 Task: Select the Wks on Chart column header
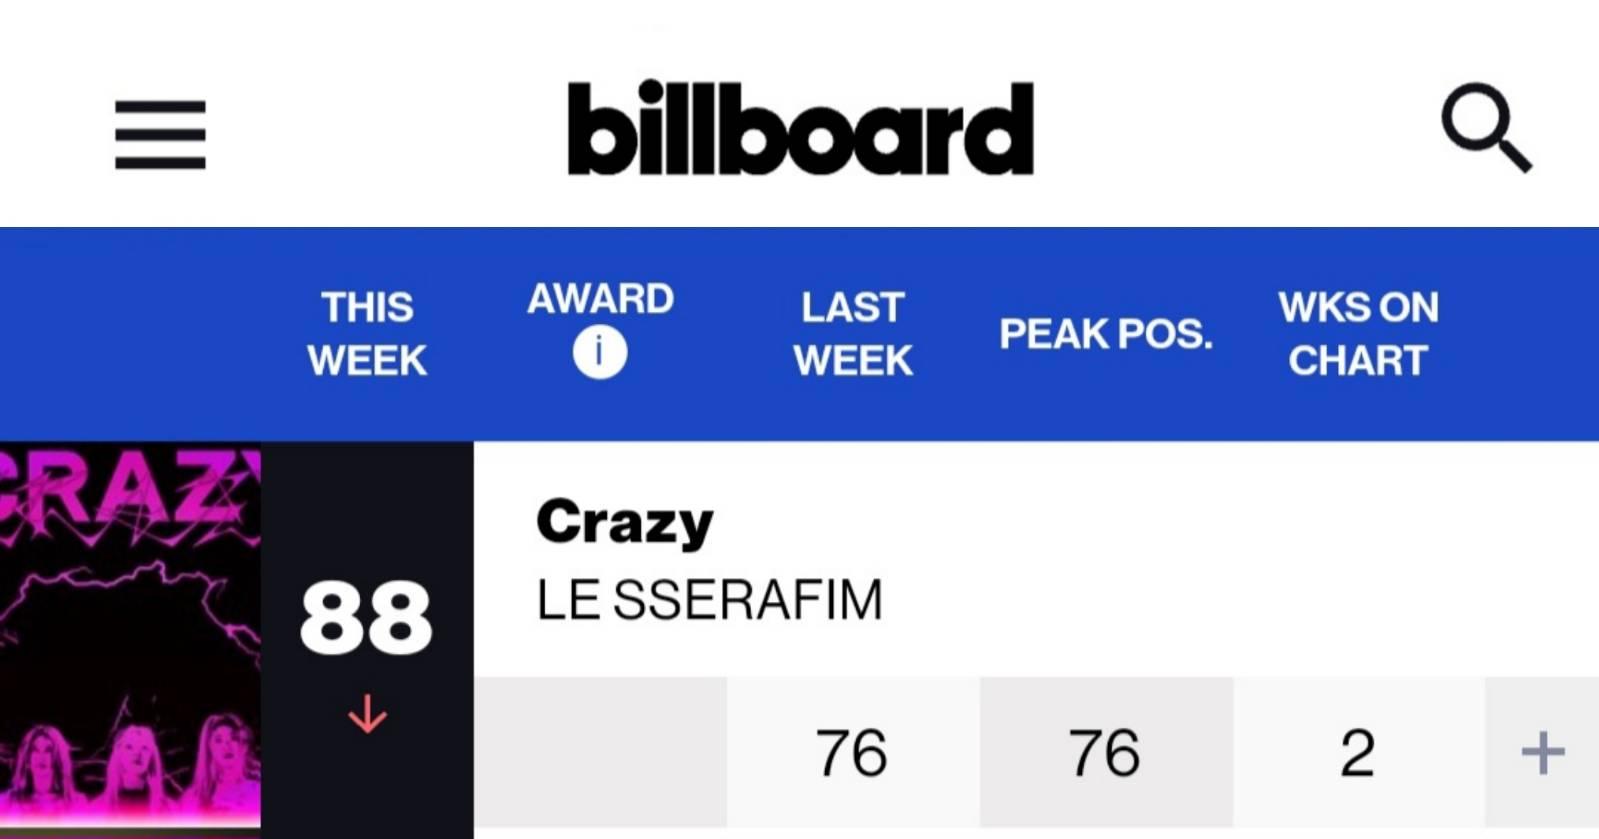click(x=1358, y=333)
